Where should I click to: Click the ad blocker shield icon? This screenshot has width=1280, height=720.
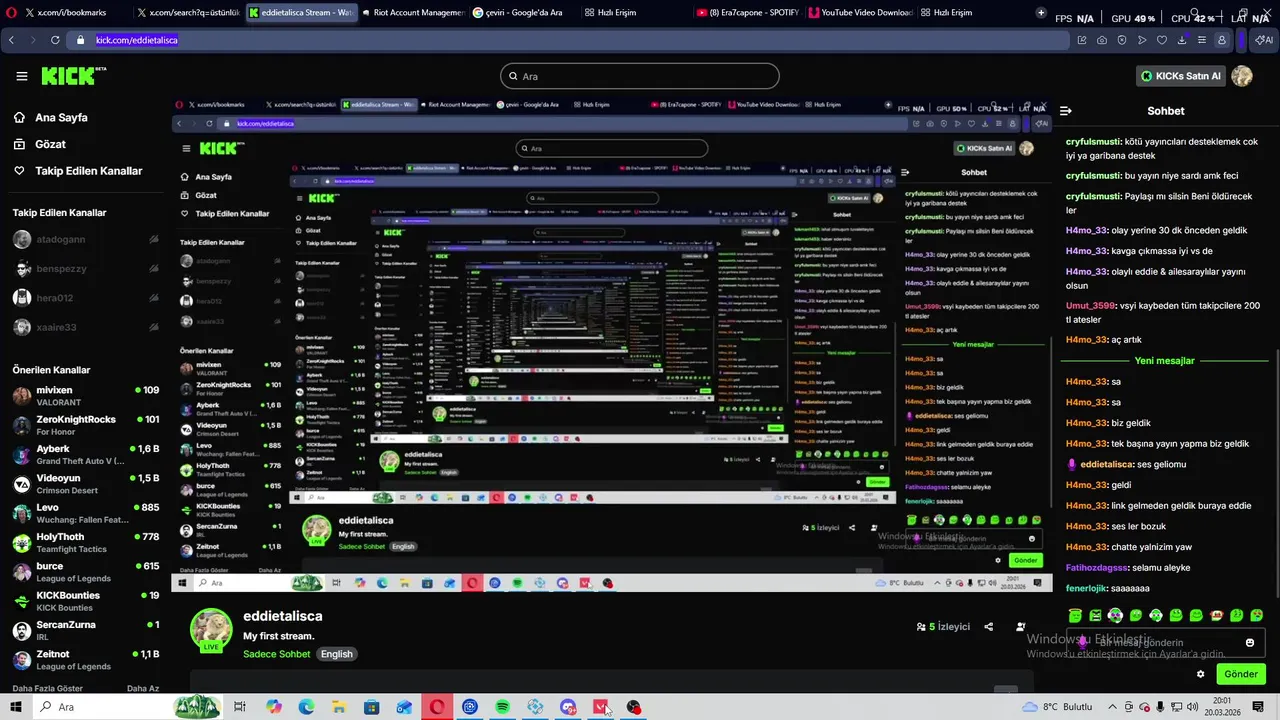tap(1122, 40)
